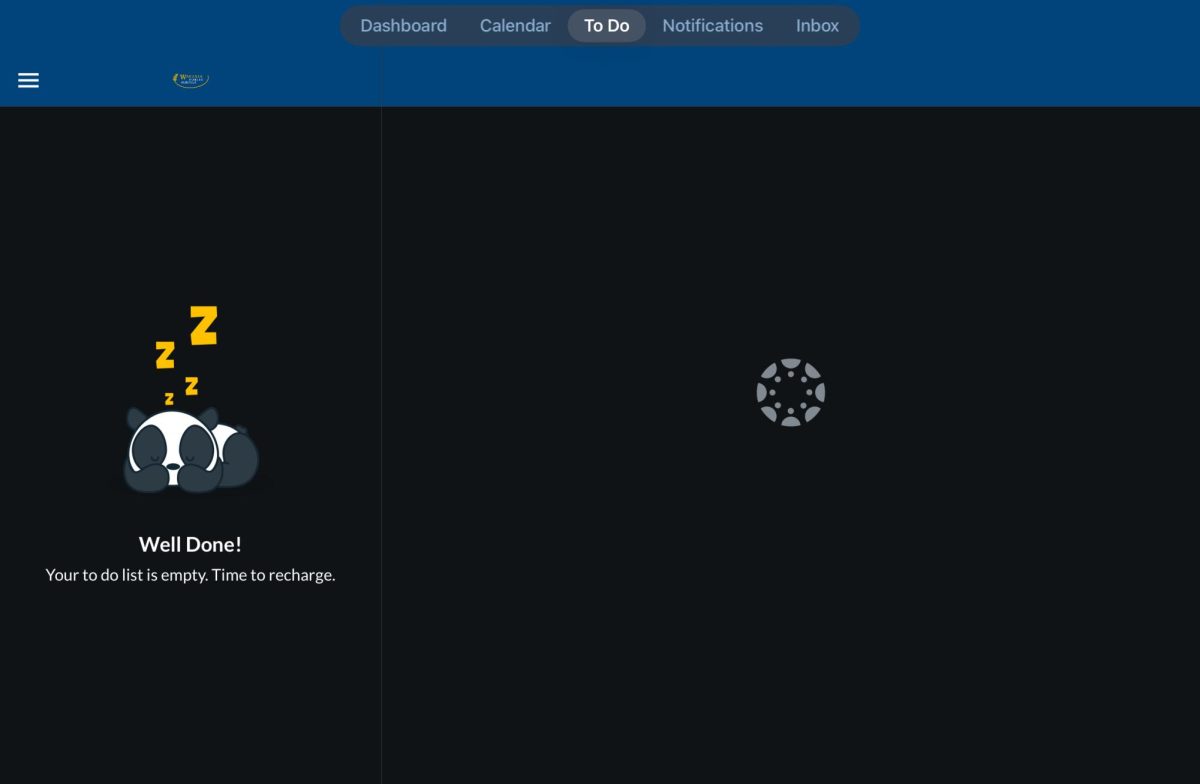The image size is (1200, 784).
Task: Click the "Your to do list is empty" message
Action: [x=190, y=575]
